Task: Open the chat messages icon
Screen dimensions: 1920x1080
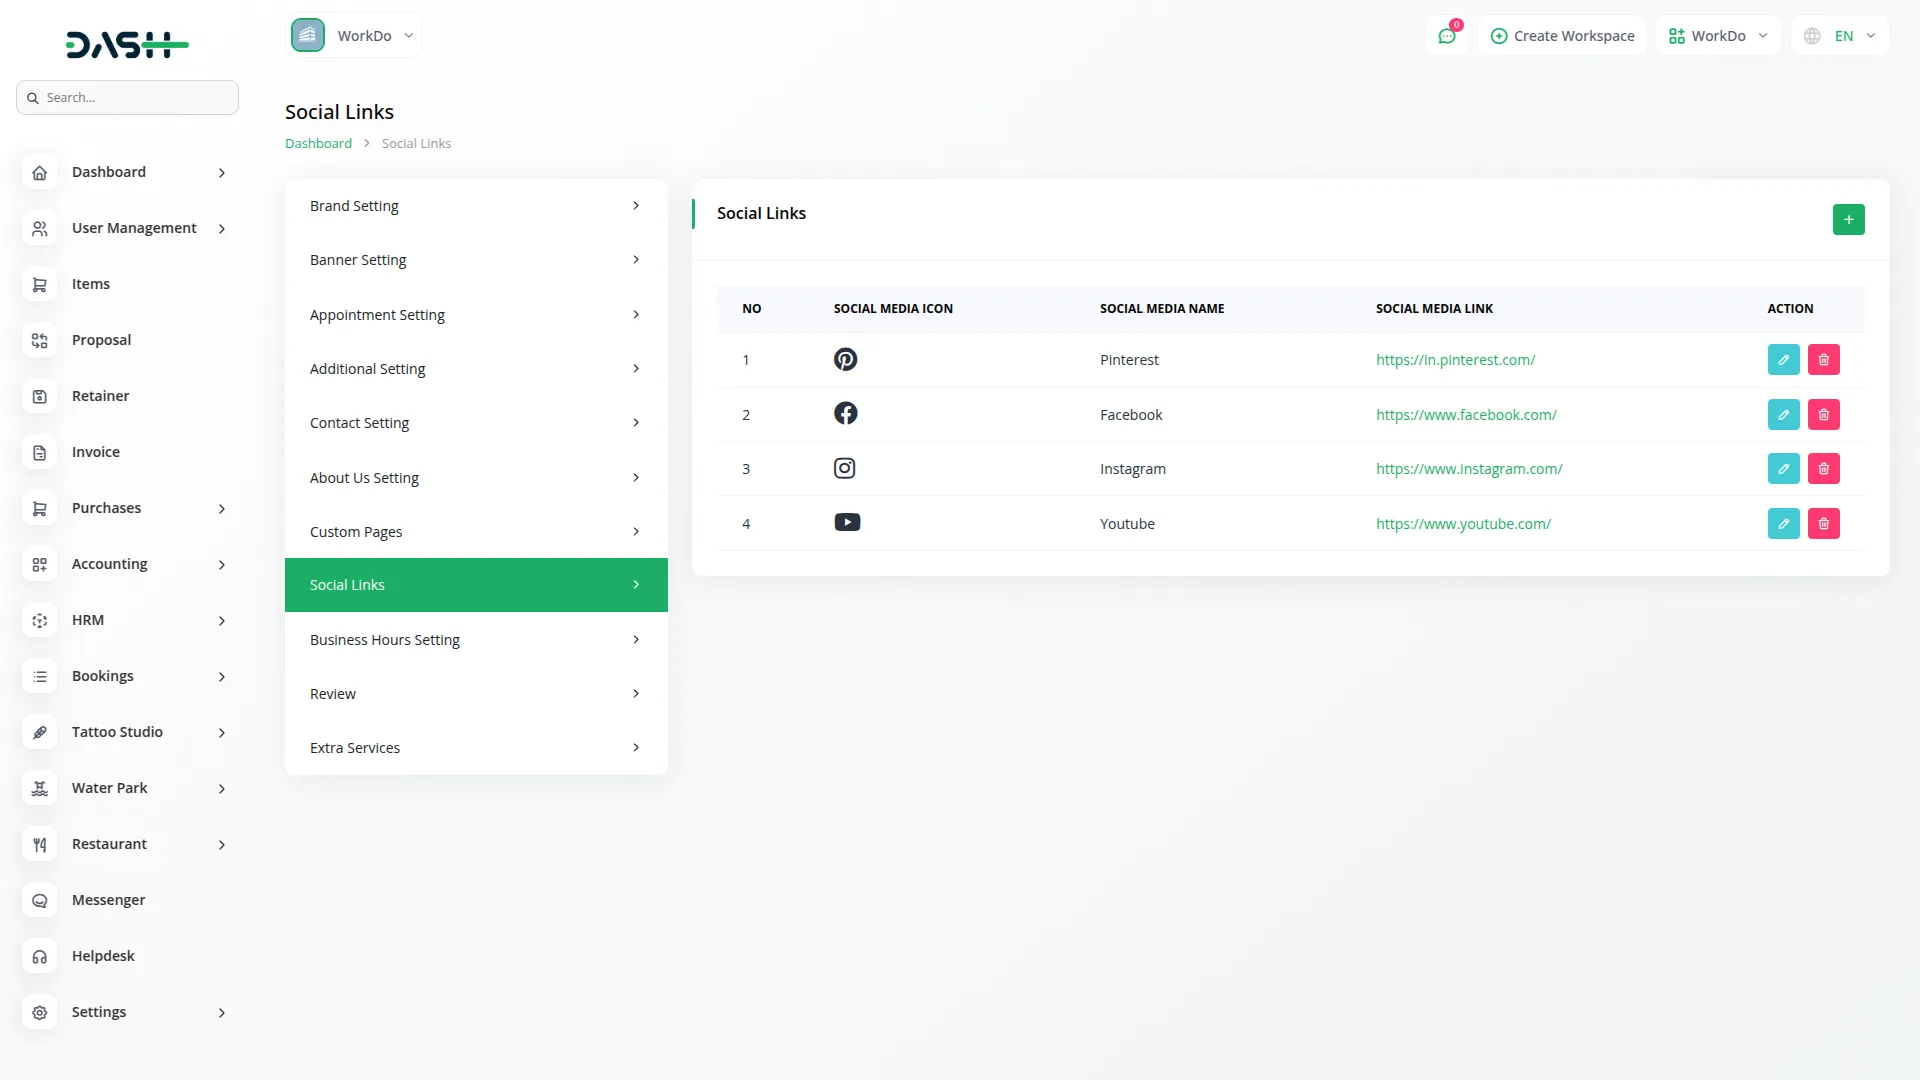Action: (x=1447, y=36)
